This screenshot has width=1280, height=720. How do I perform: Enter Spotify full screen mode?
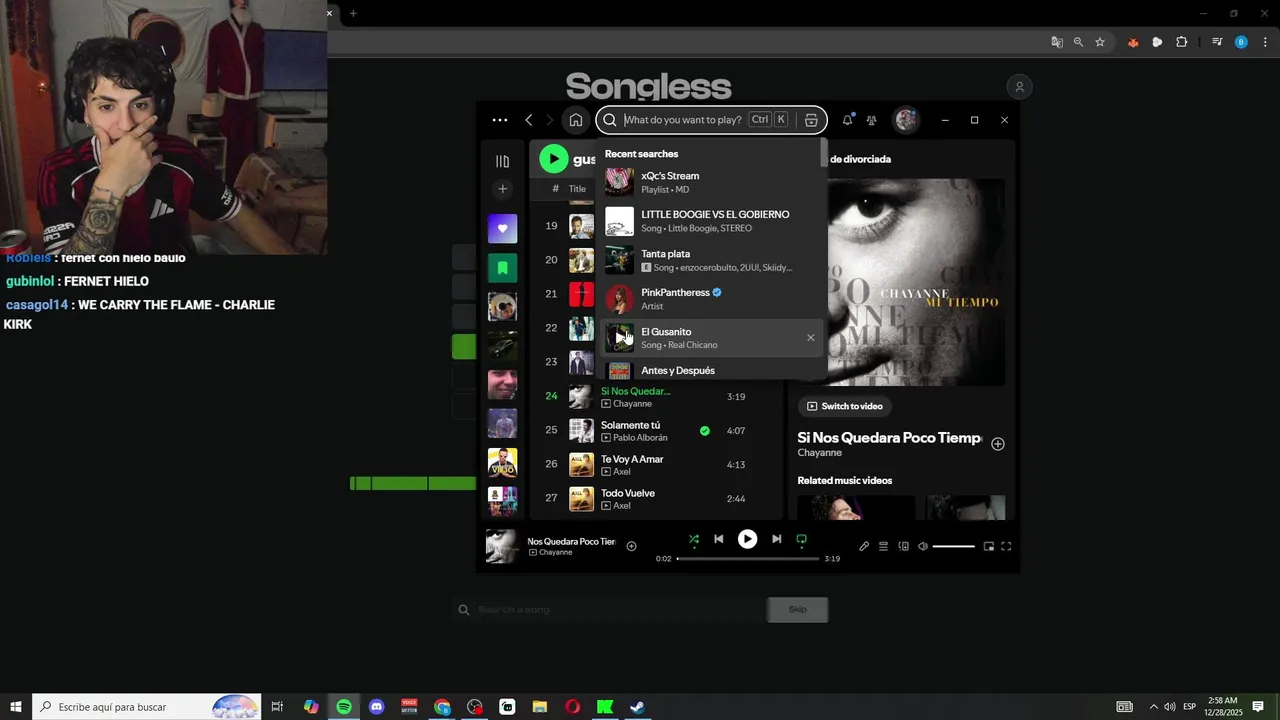tap(1006, 547)
